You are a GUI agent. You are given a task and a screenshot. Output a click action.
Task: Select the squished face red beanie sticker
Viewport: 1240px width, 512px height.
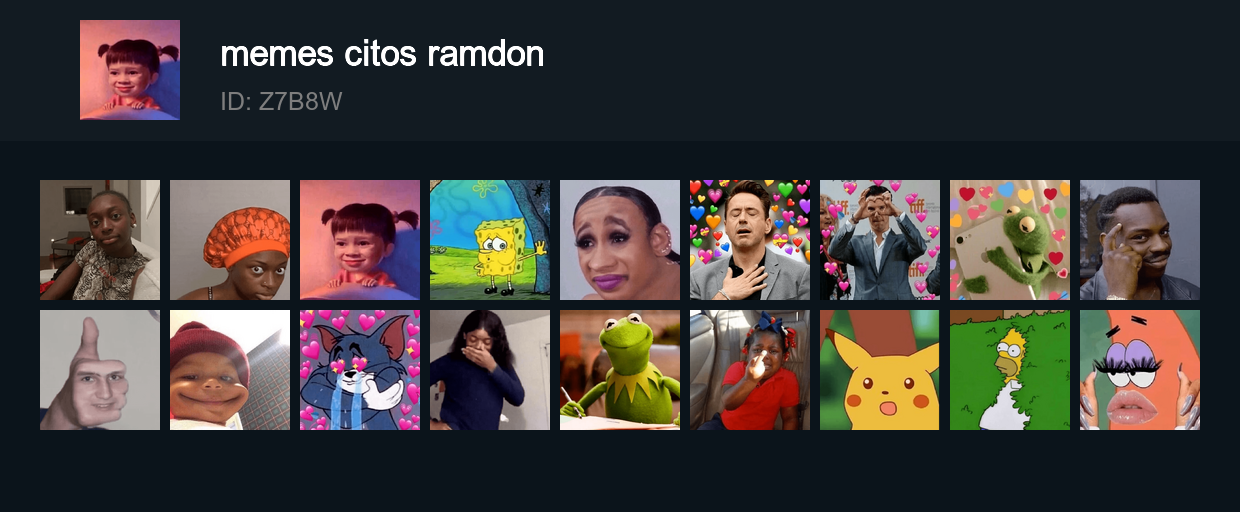(230, 370)
